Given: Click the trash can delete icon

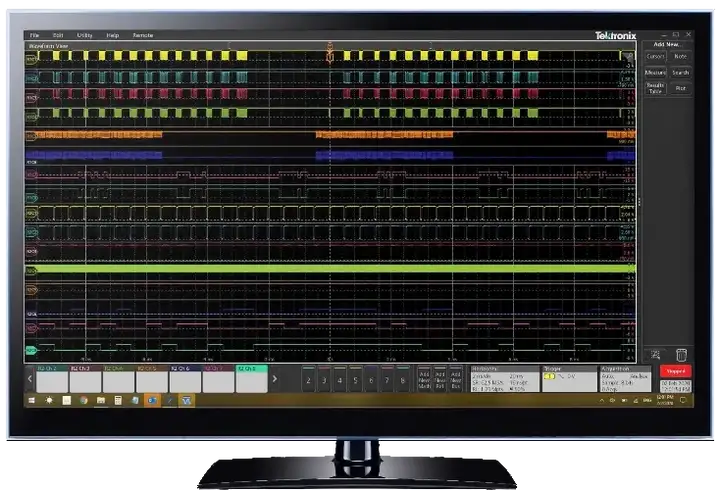Looking at the screenshot, I should click(681, 355).
